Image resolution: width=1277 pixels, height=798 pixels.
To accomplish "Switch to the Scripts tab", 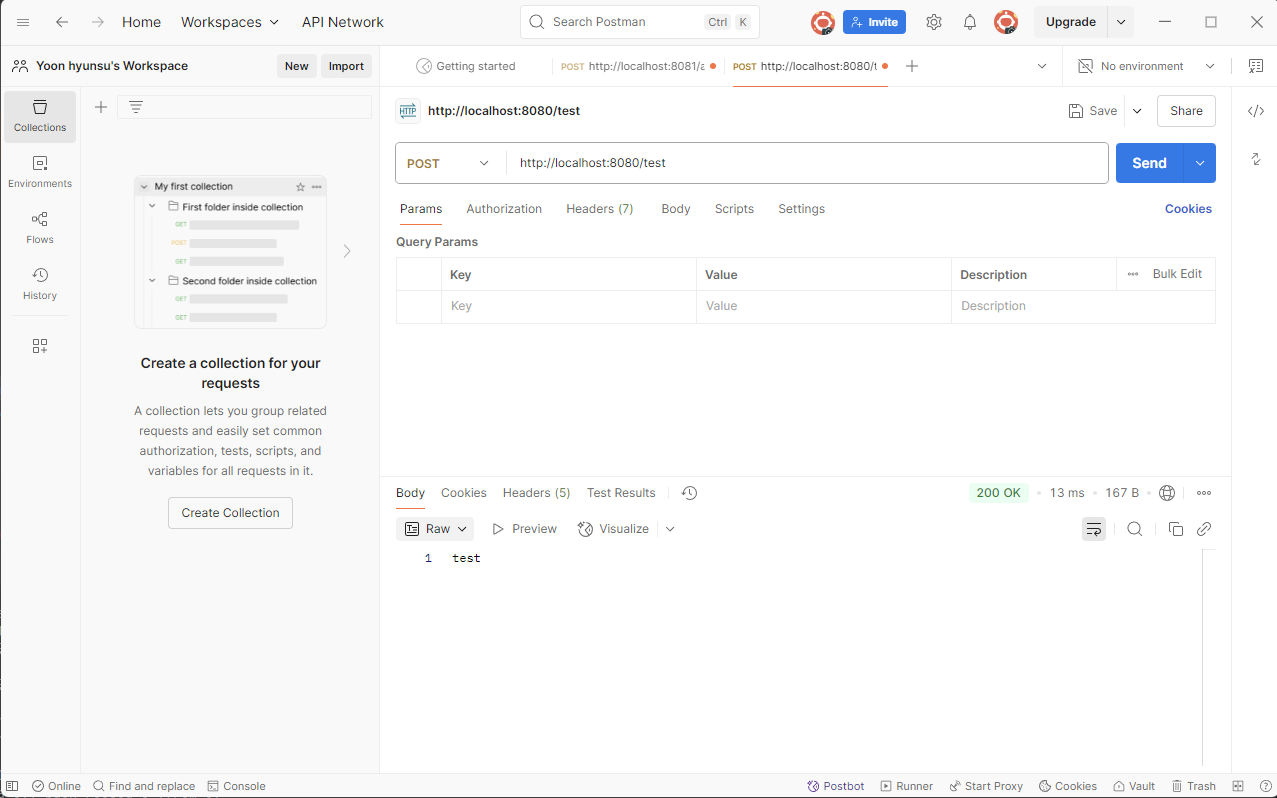I will [x=734, y=209].
